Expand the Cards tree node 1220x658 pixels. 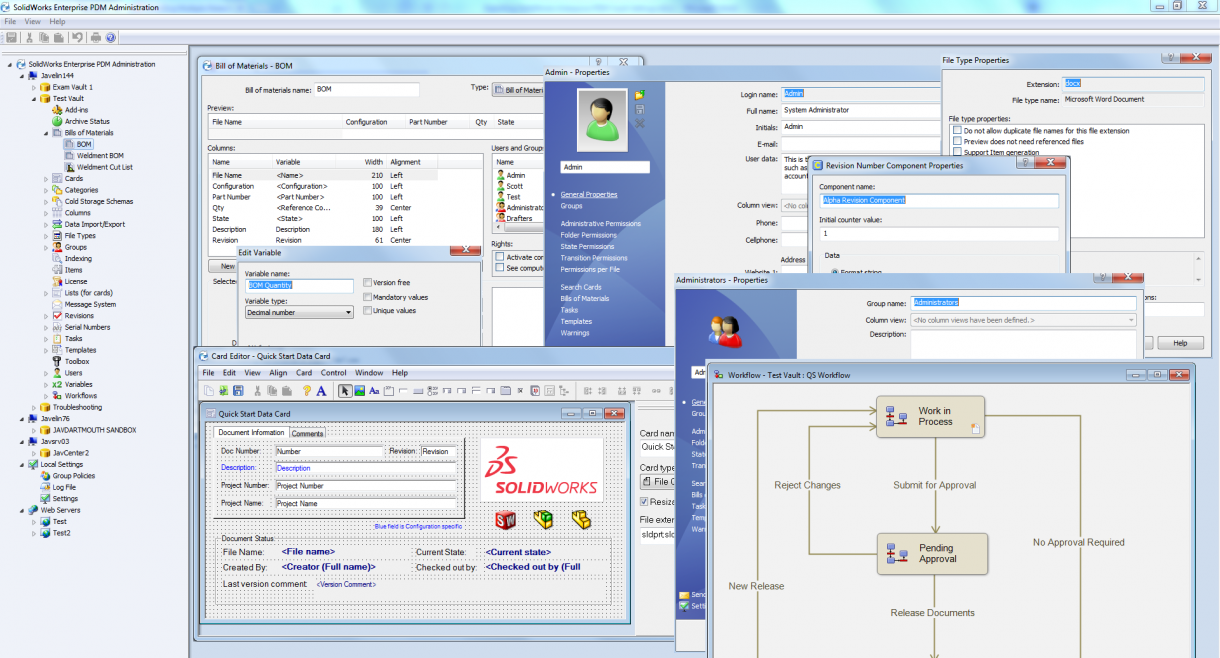click(46, 179)
